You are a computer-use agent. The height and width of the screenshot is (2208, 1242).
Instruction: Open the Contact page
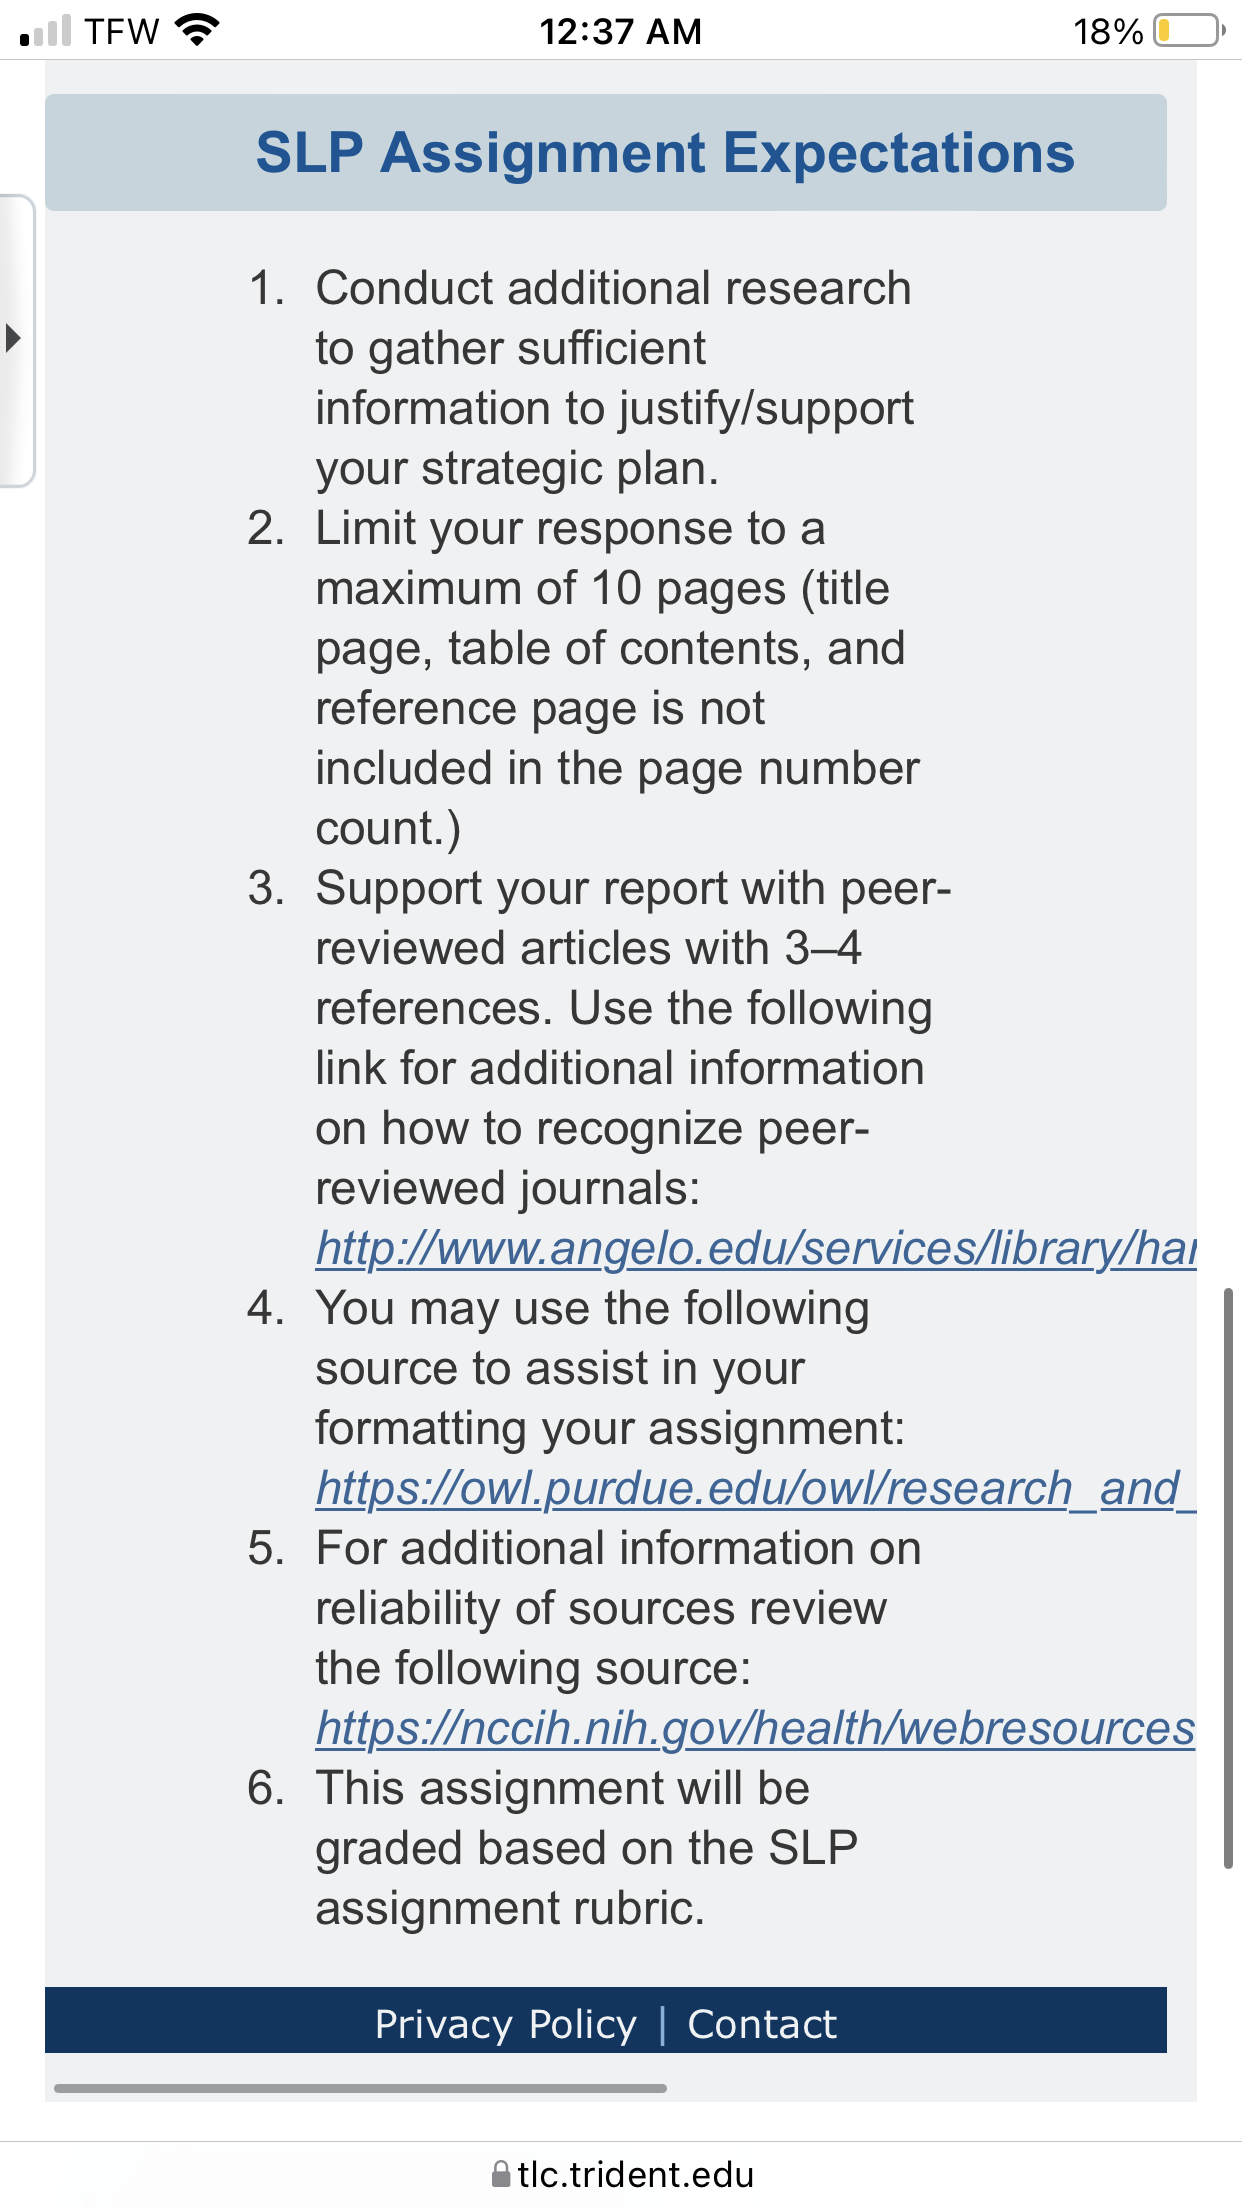pos(762,2024)
